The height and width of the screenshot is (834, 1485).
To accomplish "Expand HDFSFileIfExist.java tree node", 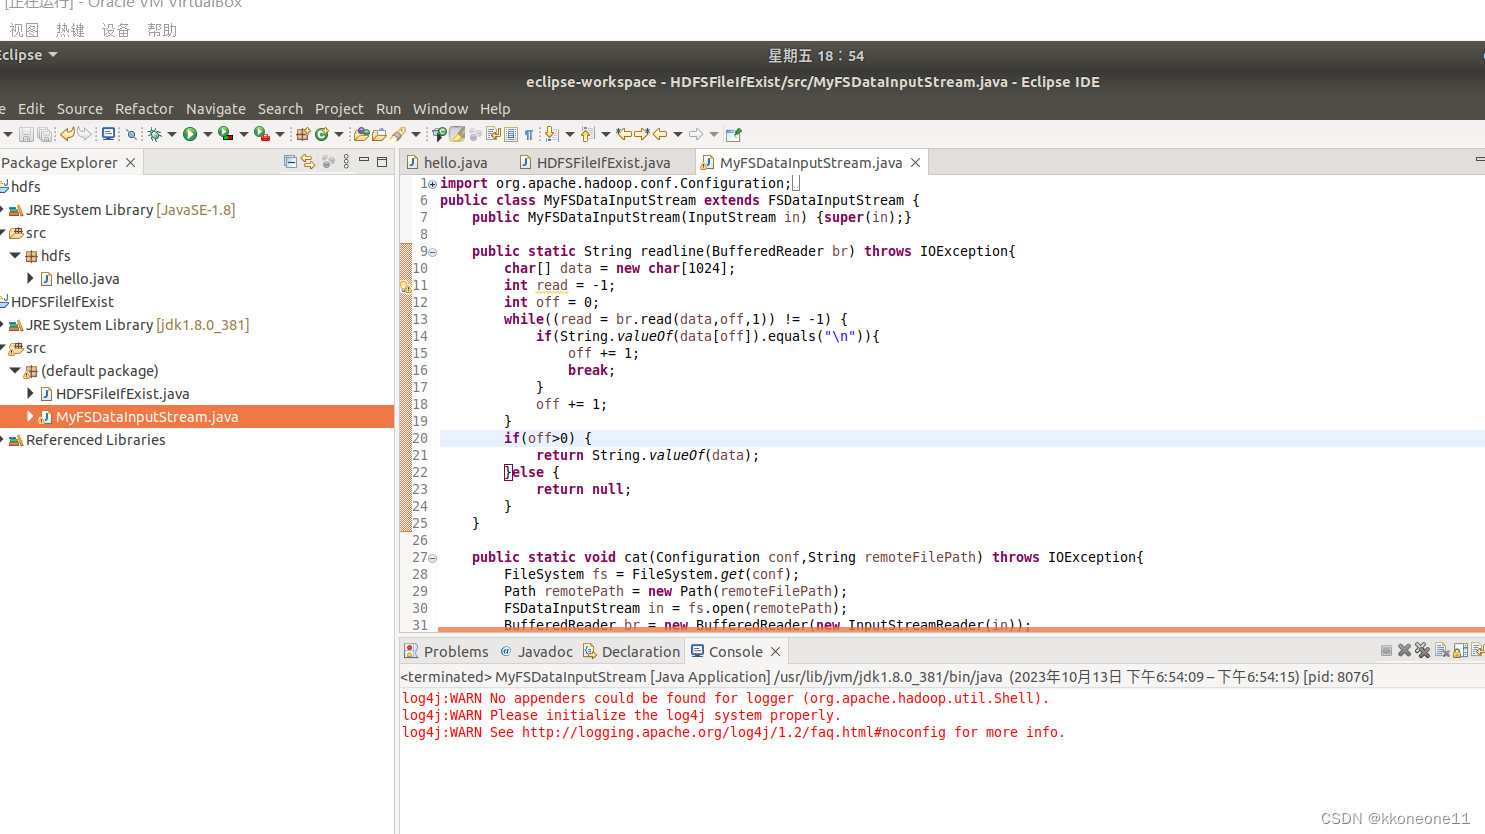I will click(x=30, y=394).
